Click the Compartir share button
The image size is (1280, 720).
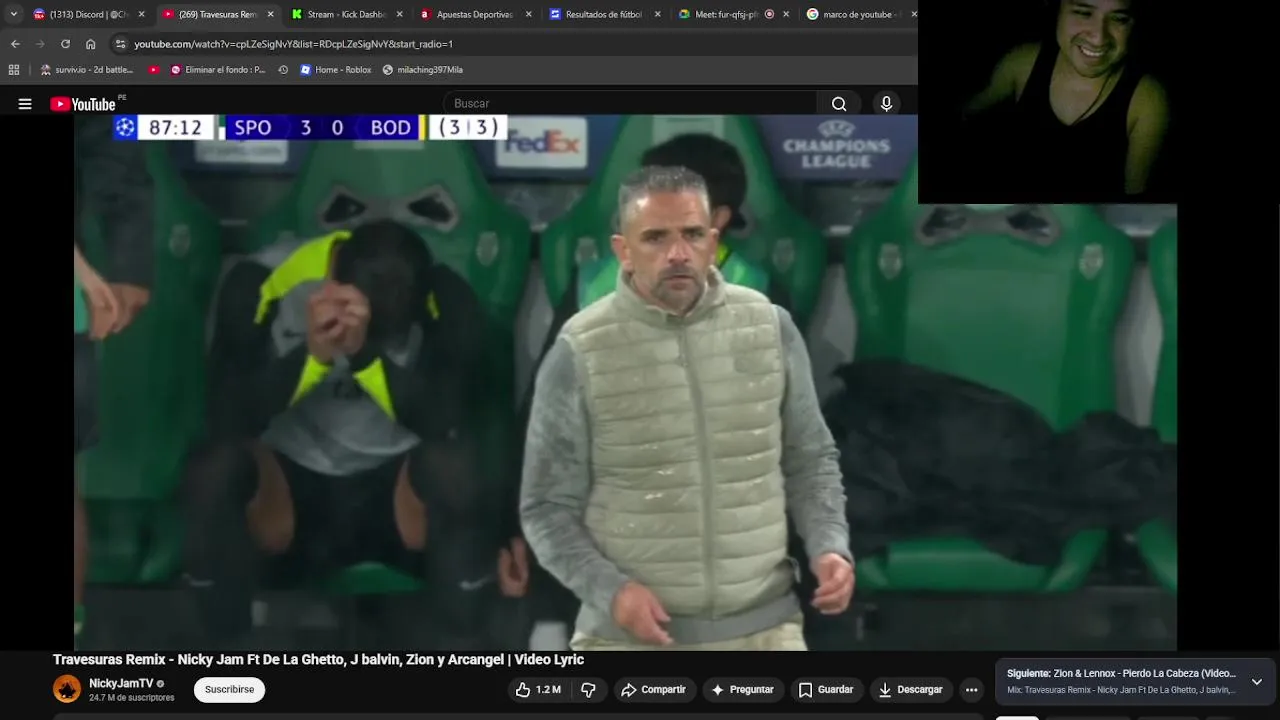click(x=653, y=690)
